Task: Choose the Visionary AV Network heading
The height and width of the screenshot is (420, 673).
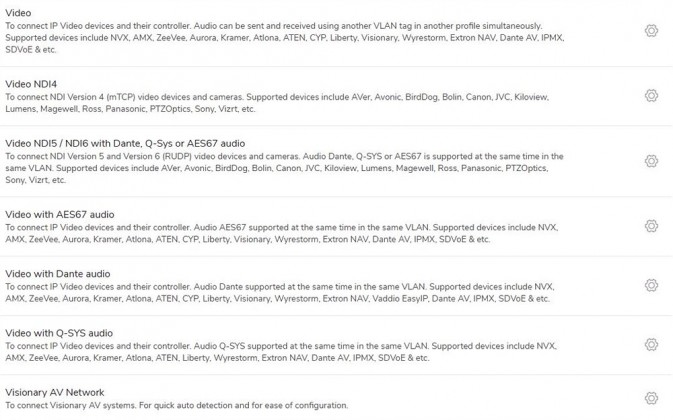Action: pos(55,392)
